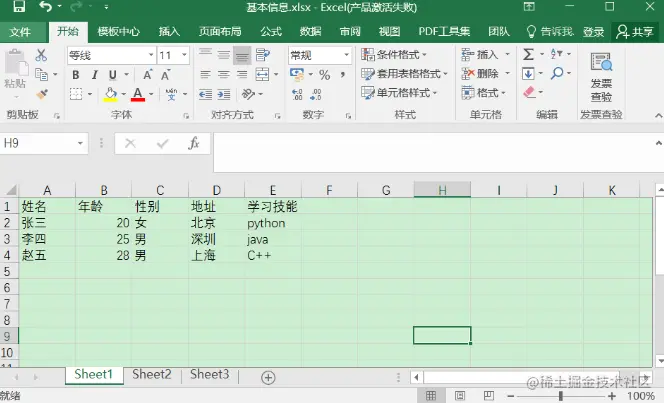Click the 格式 cells button
The image size is (664, 403).
click(484, 92)
